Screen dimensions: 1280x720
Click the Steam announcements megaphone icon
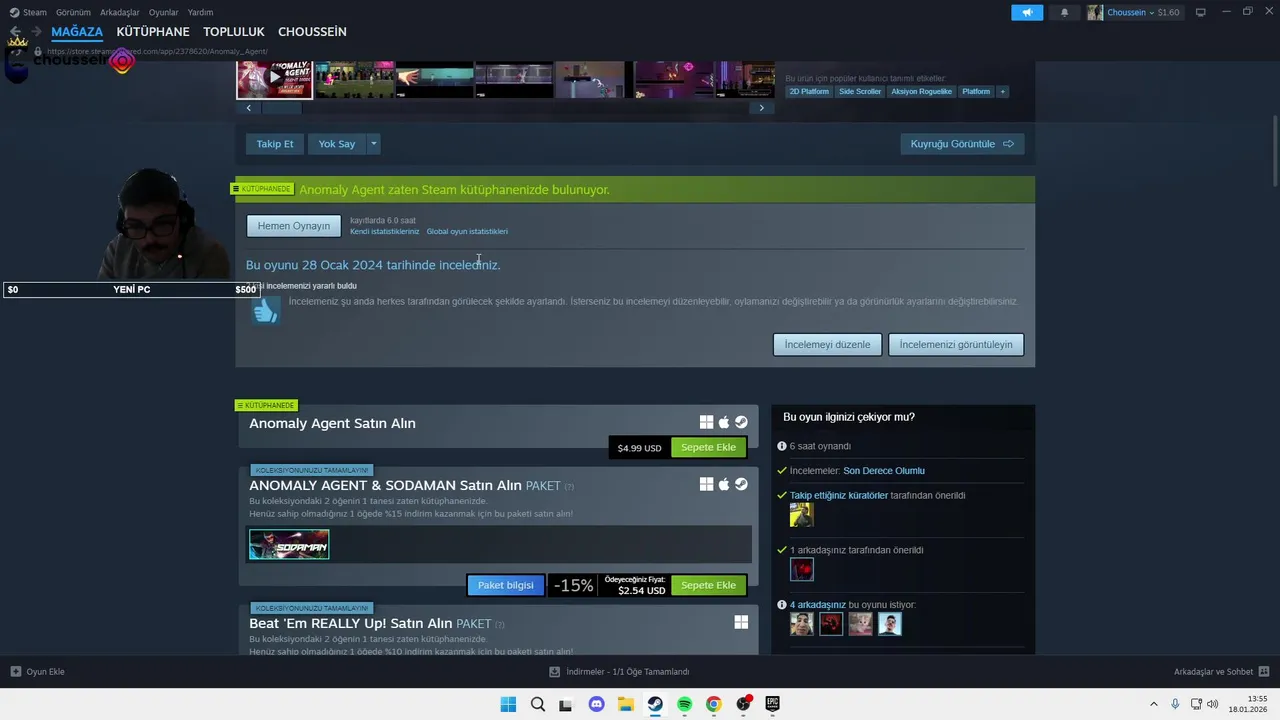1027,12
